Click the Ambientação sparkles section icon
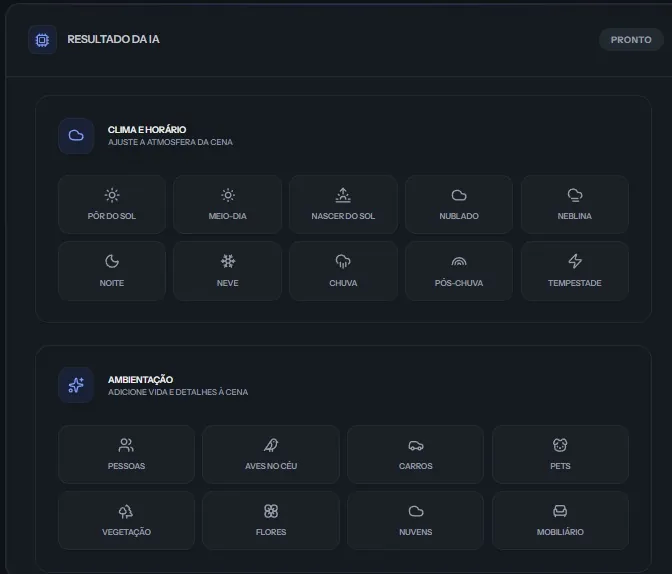672x574 pixels. [x=76, y=385]
